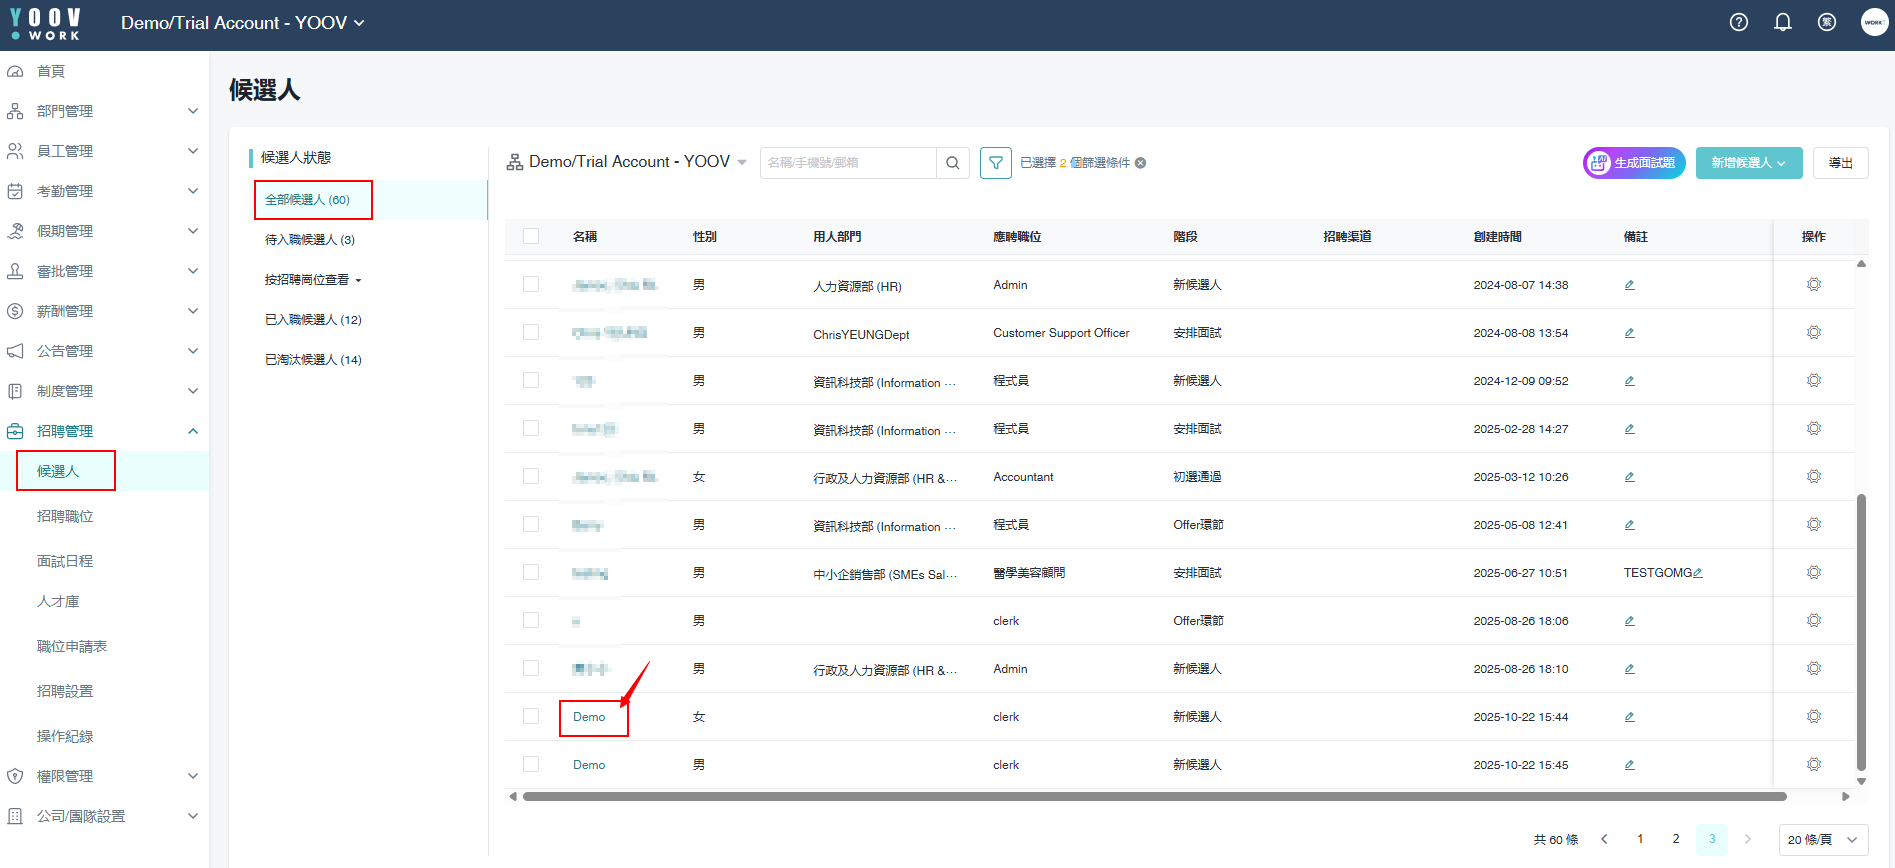This screenshot has height=868, width=1895.
Task: Click the candidate name search field
Action: [x=848, y=163]
